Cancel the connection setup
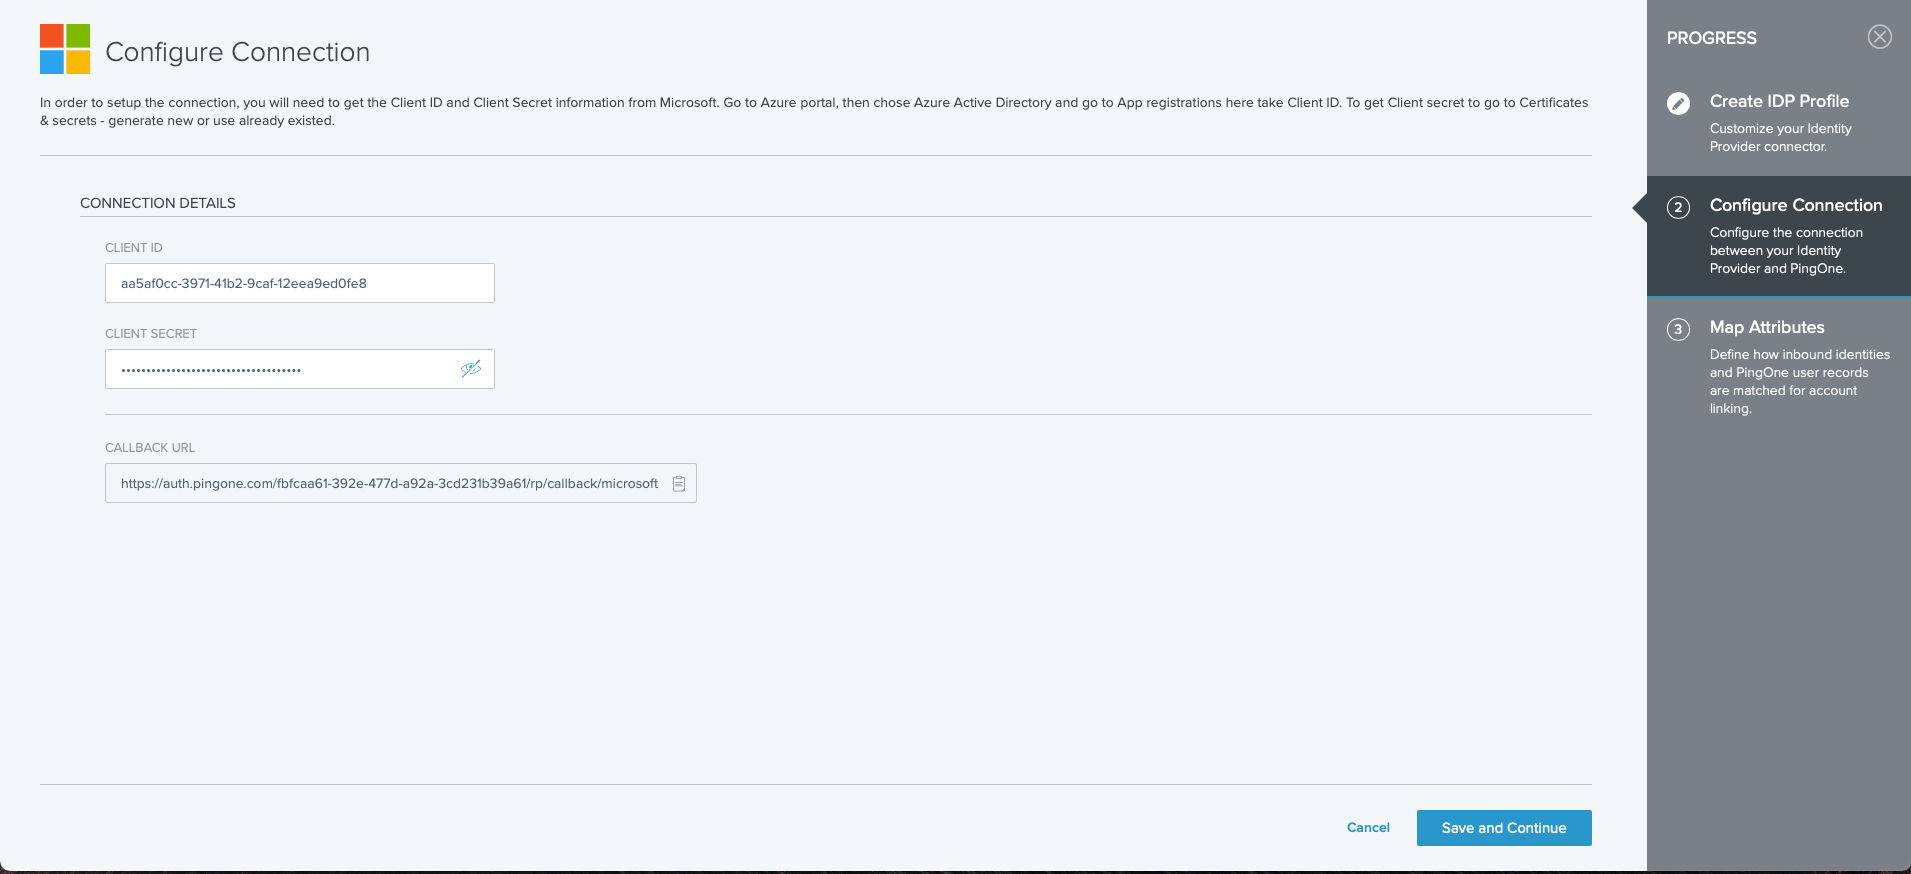This screenshot has height=874, width=1911. (x=1368, y=827)
